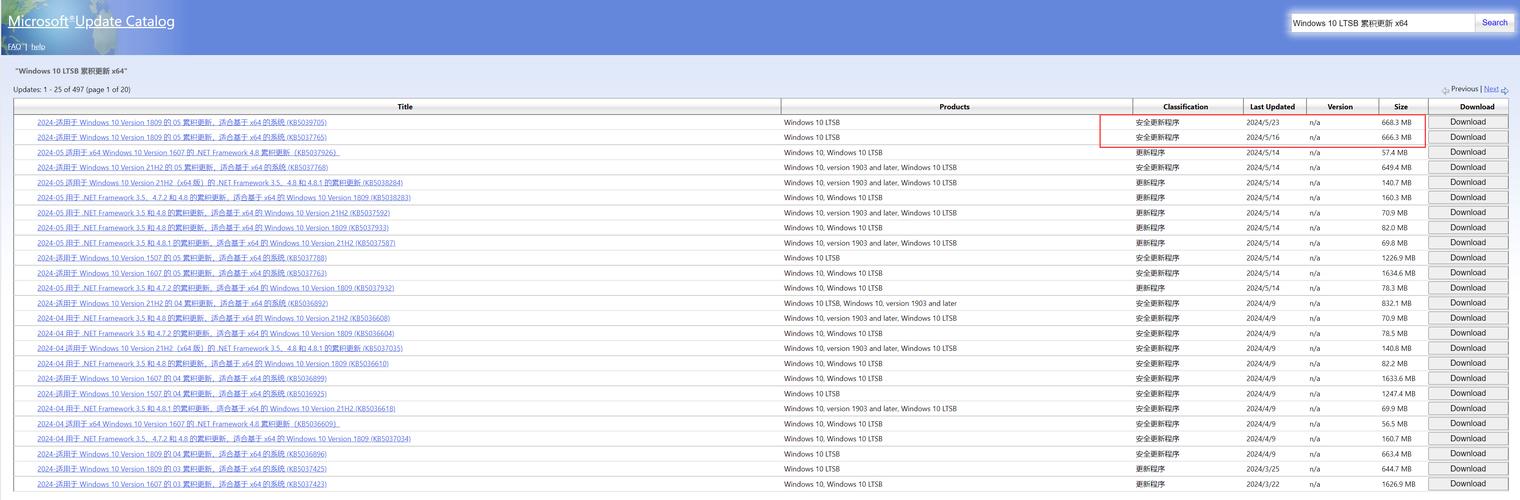Open the help link in header
This screenshot has height=500, width=1520.
(x=38, y=47)
